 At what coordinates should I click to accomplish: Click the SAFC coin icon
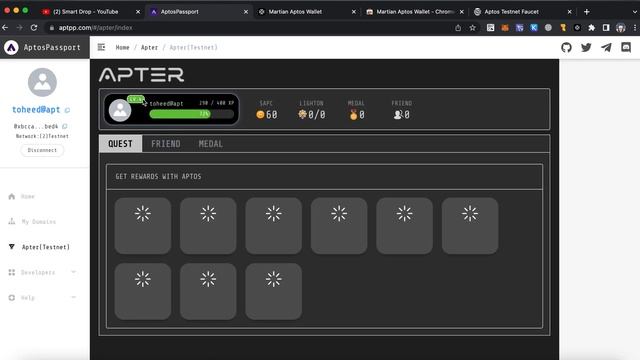260,115
